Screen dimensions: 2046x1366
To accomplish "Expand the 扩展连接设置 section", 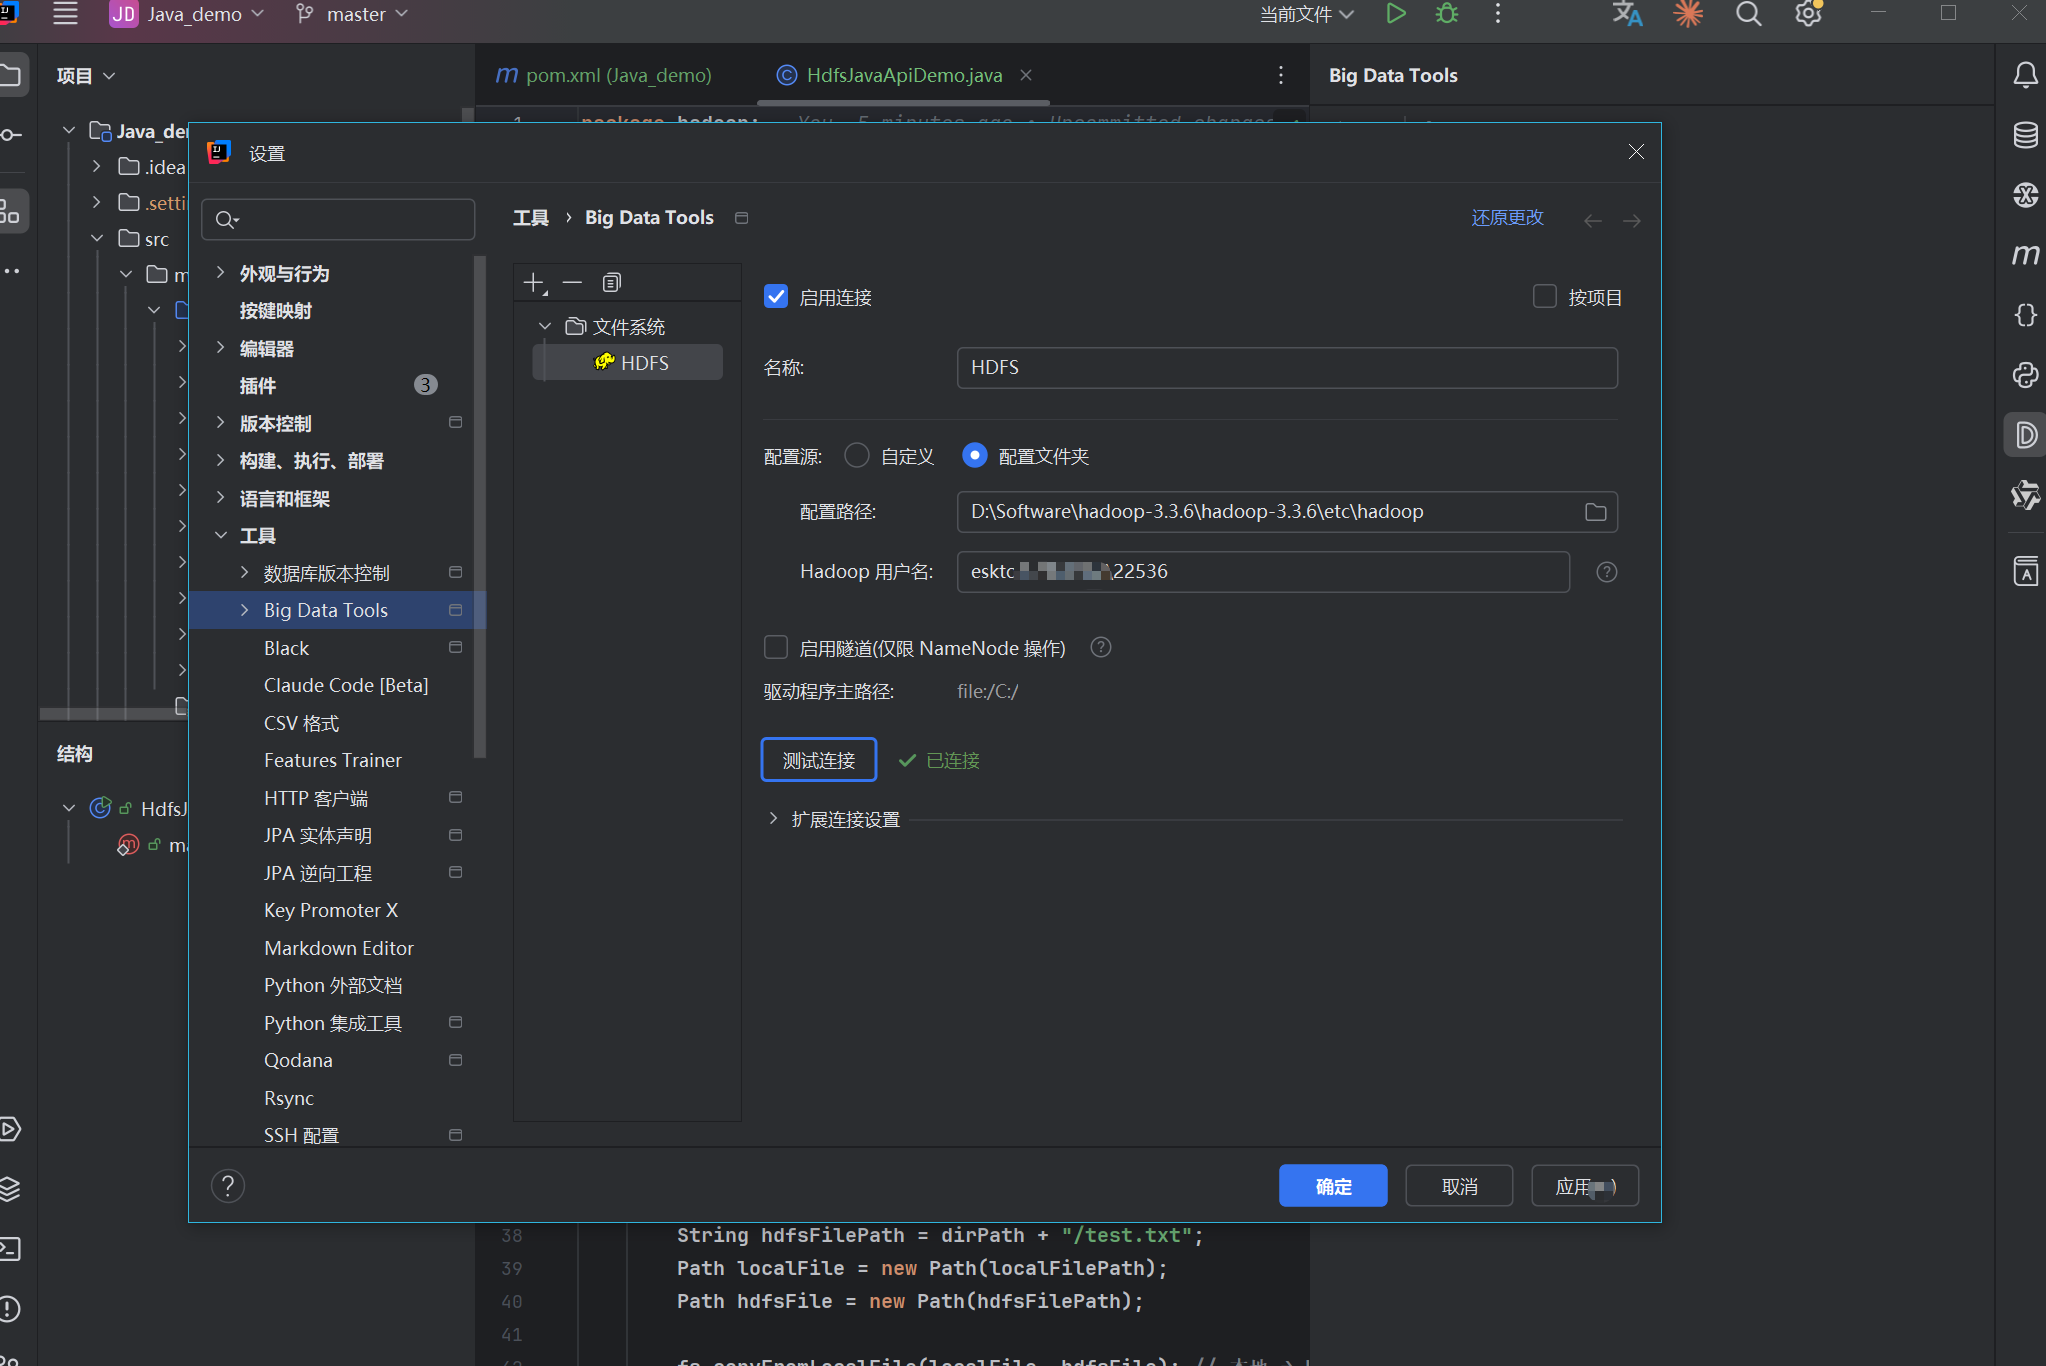I will [x=773, y=819].
